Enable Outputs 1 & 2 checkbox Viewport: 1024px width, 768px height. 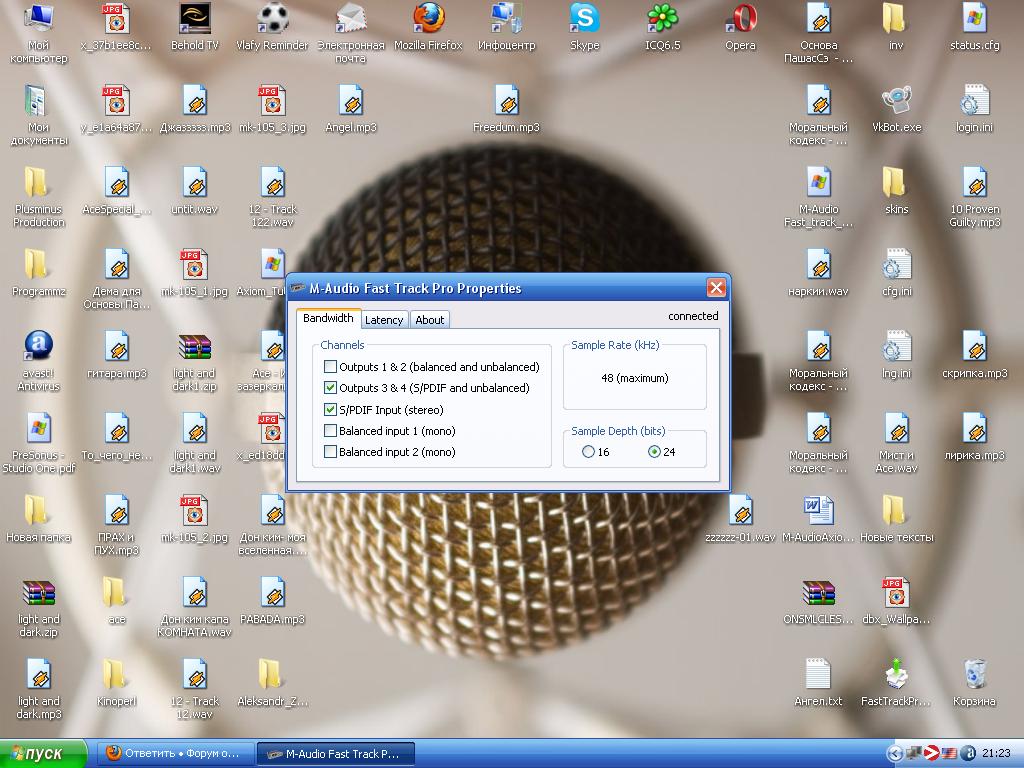[x=331, y=367]
